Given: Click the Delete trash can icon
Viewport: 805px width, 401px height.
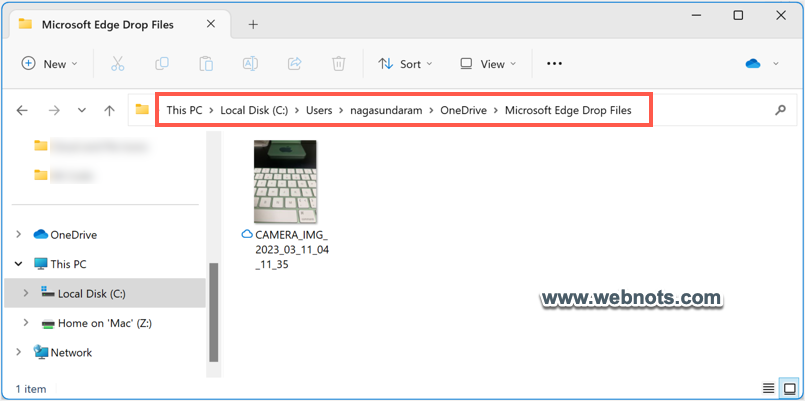Looking at the screenshot, I should [338, 64].
